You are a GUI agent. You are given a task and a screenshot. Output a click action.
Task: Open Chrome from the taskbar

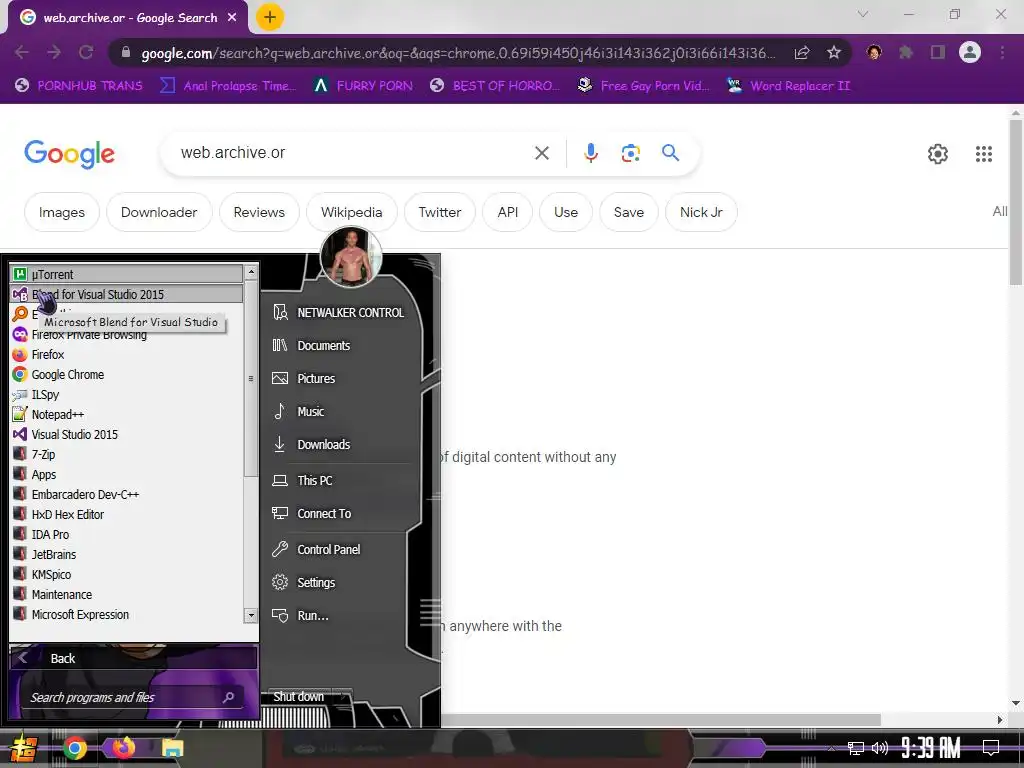point(75,748)
